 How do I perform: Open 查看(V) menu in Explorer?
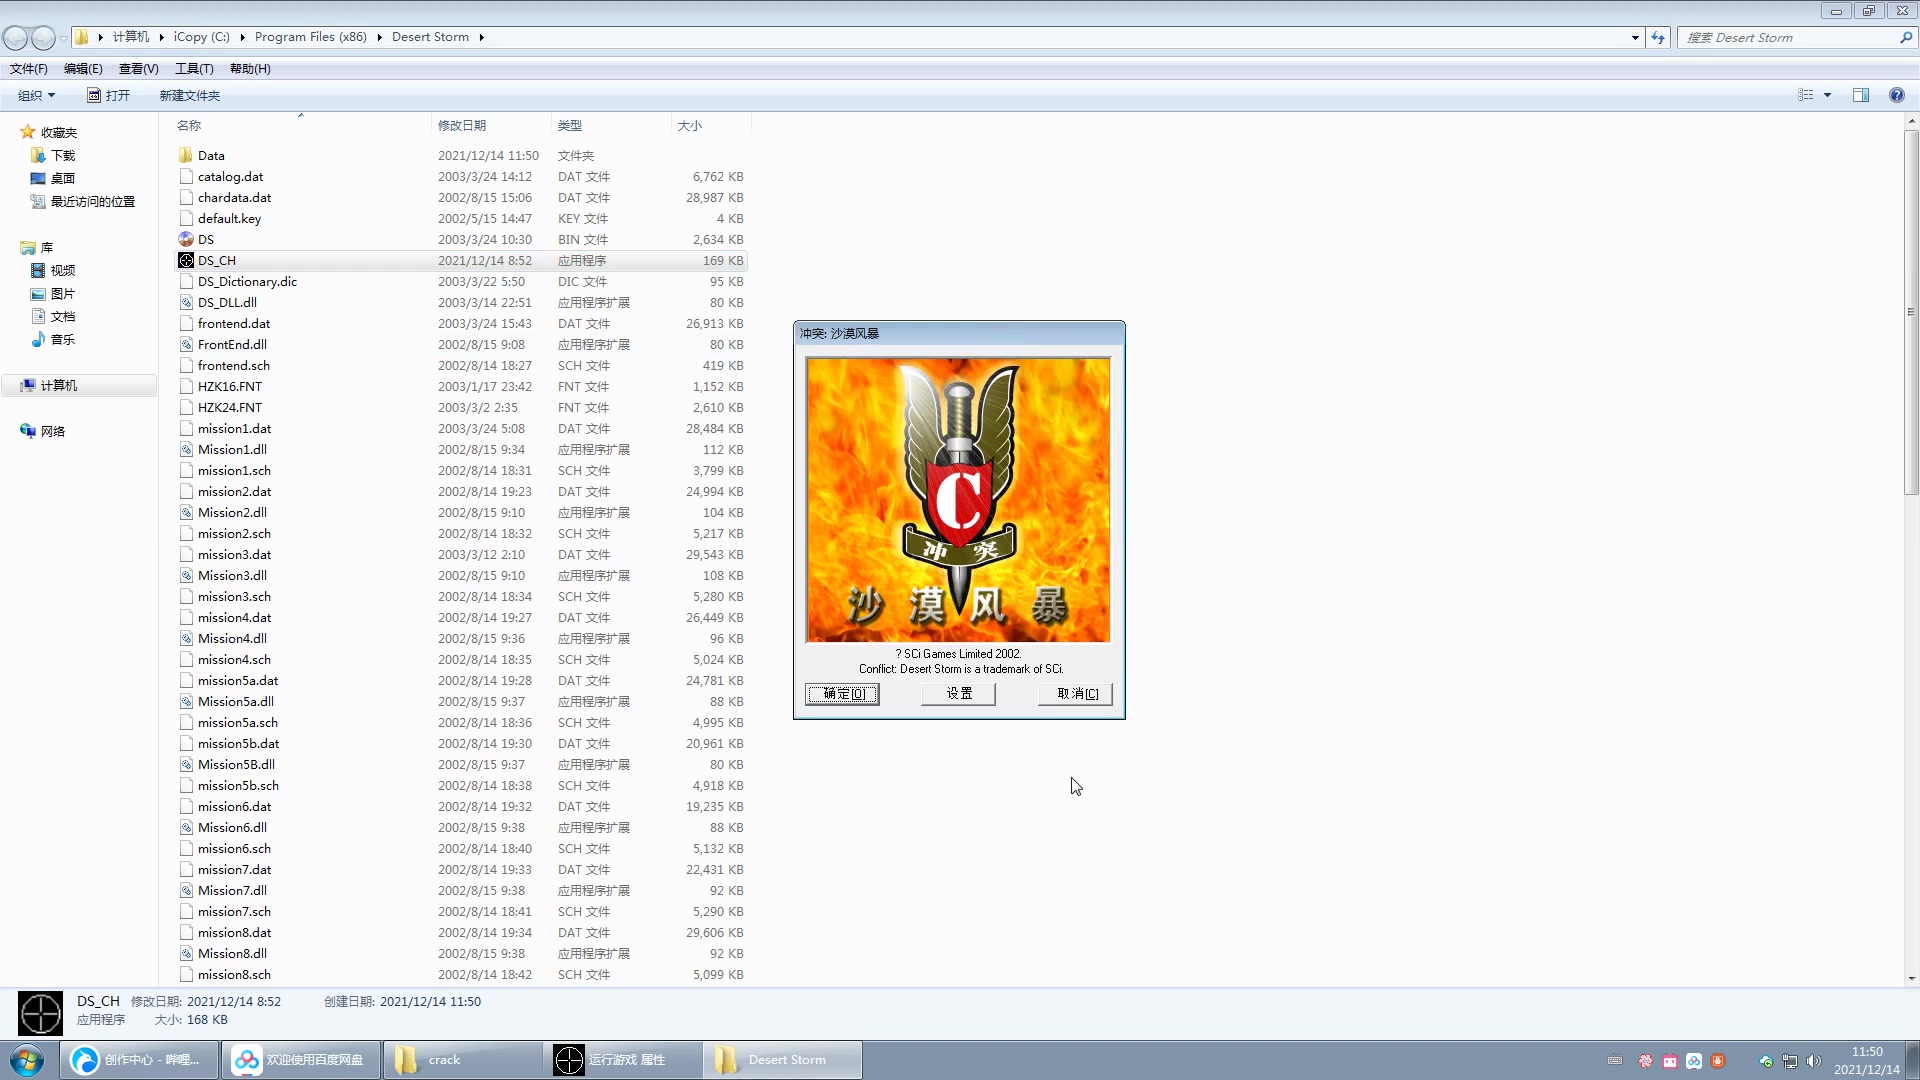click(x=137, y=69)
